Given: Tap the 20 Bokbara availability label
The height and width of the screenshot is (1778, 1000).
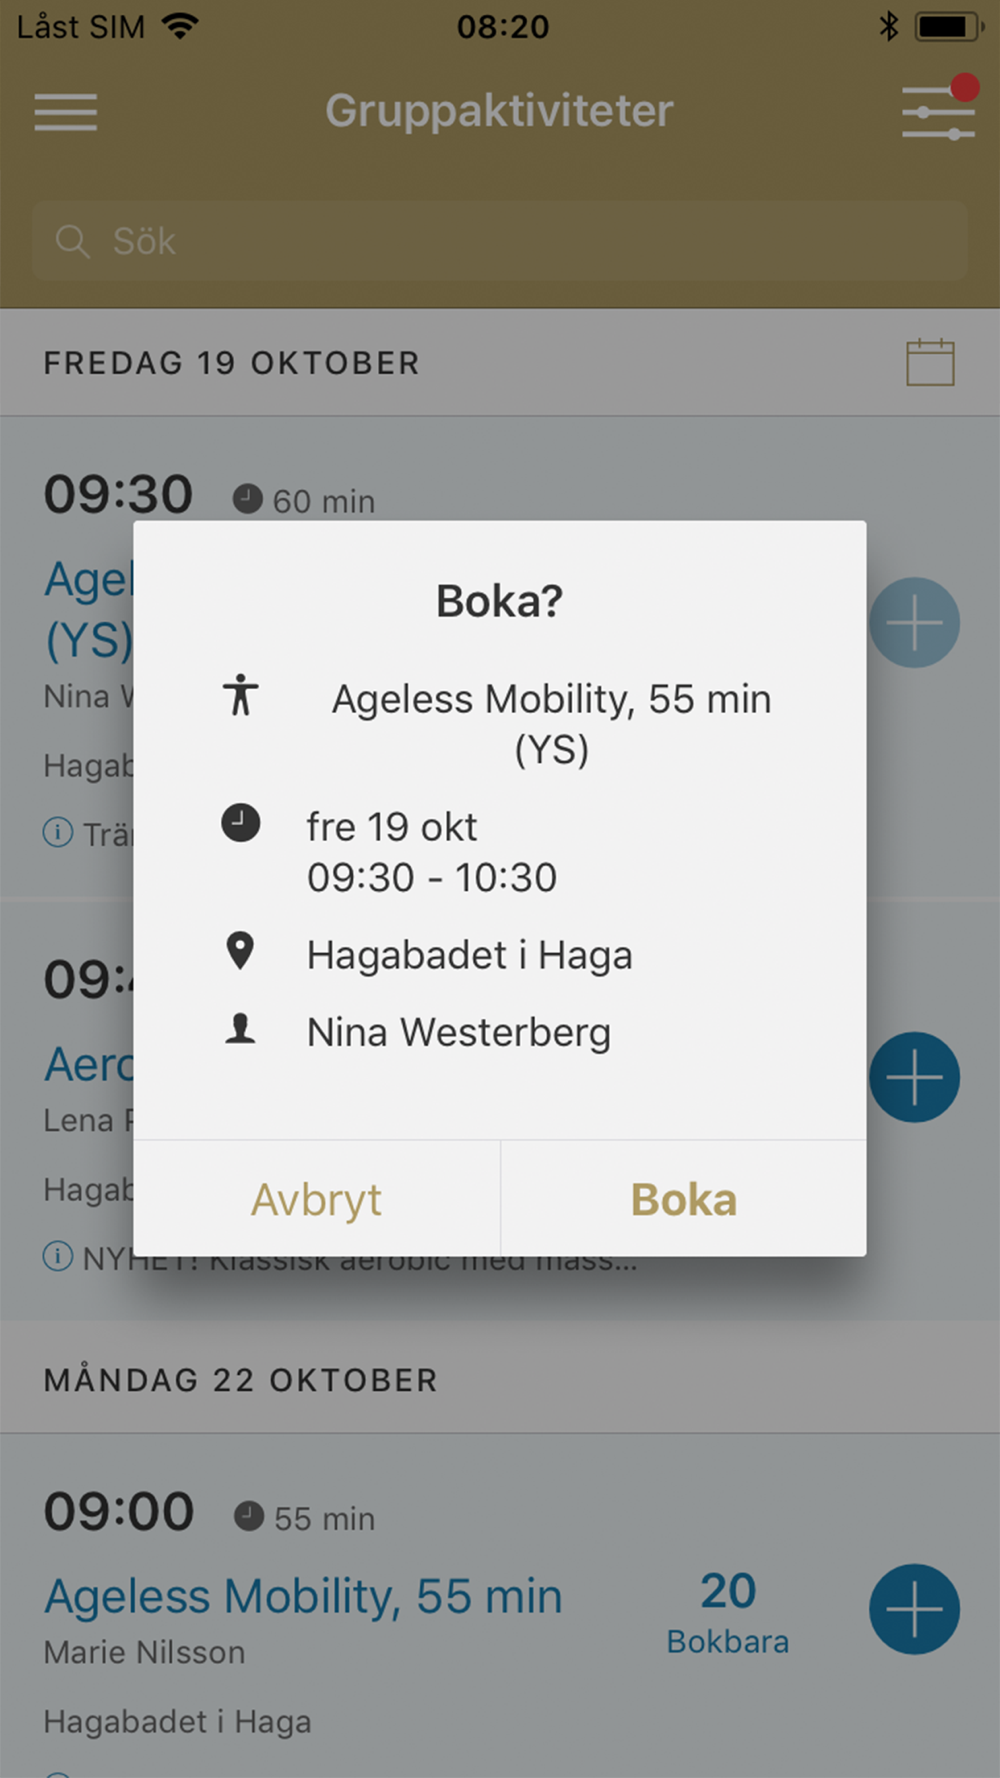Looking at the screenshot, I should click(728, 1612).
